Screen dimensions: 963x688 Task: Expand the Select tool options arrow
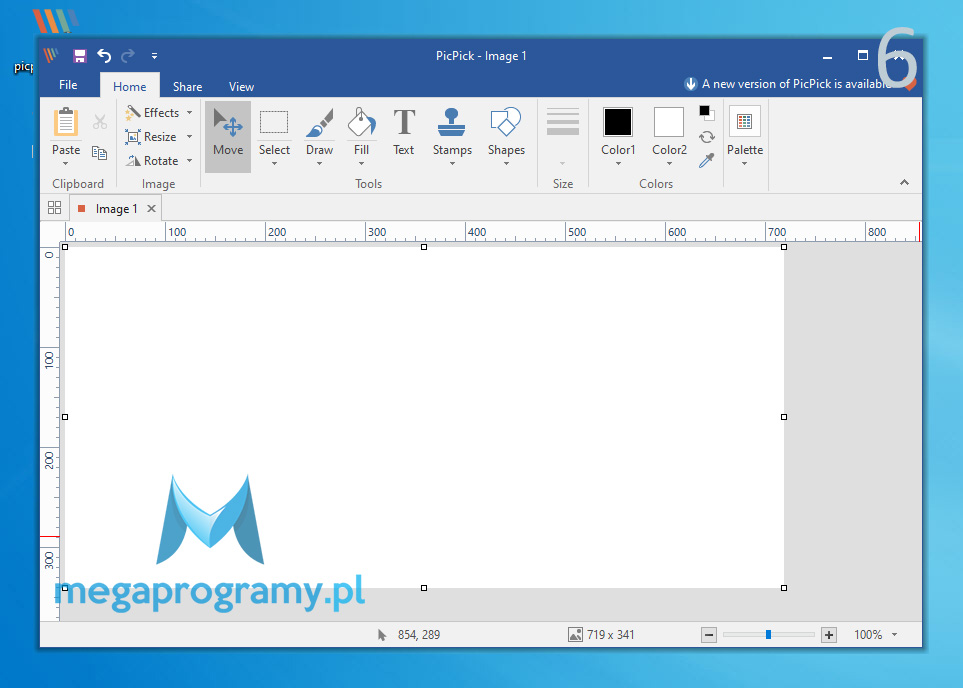pyautogui.click(x=275, y=163)
